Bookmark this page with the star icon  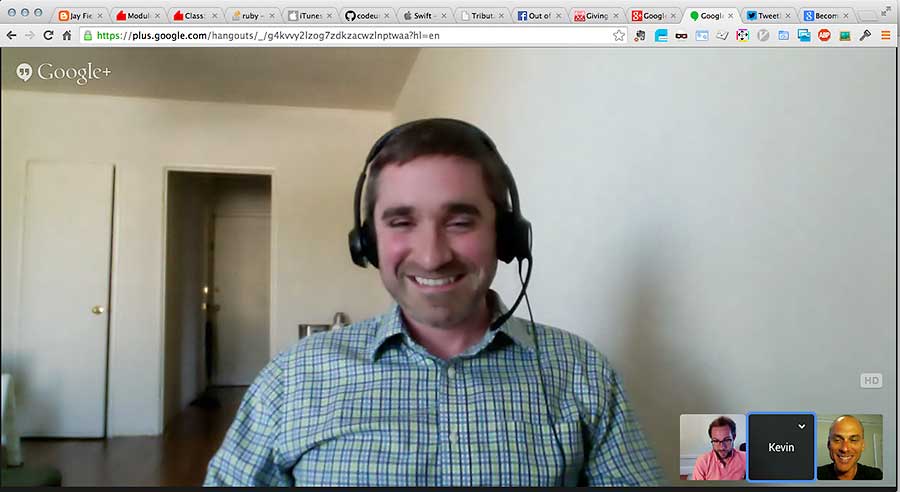(619, 35)
